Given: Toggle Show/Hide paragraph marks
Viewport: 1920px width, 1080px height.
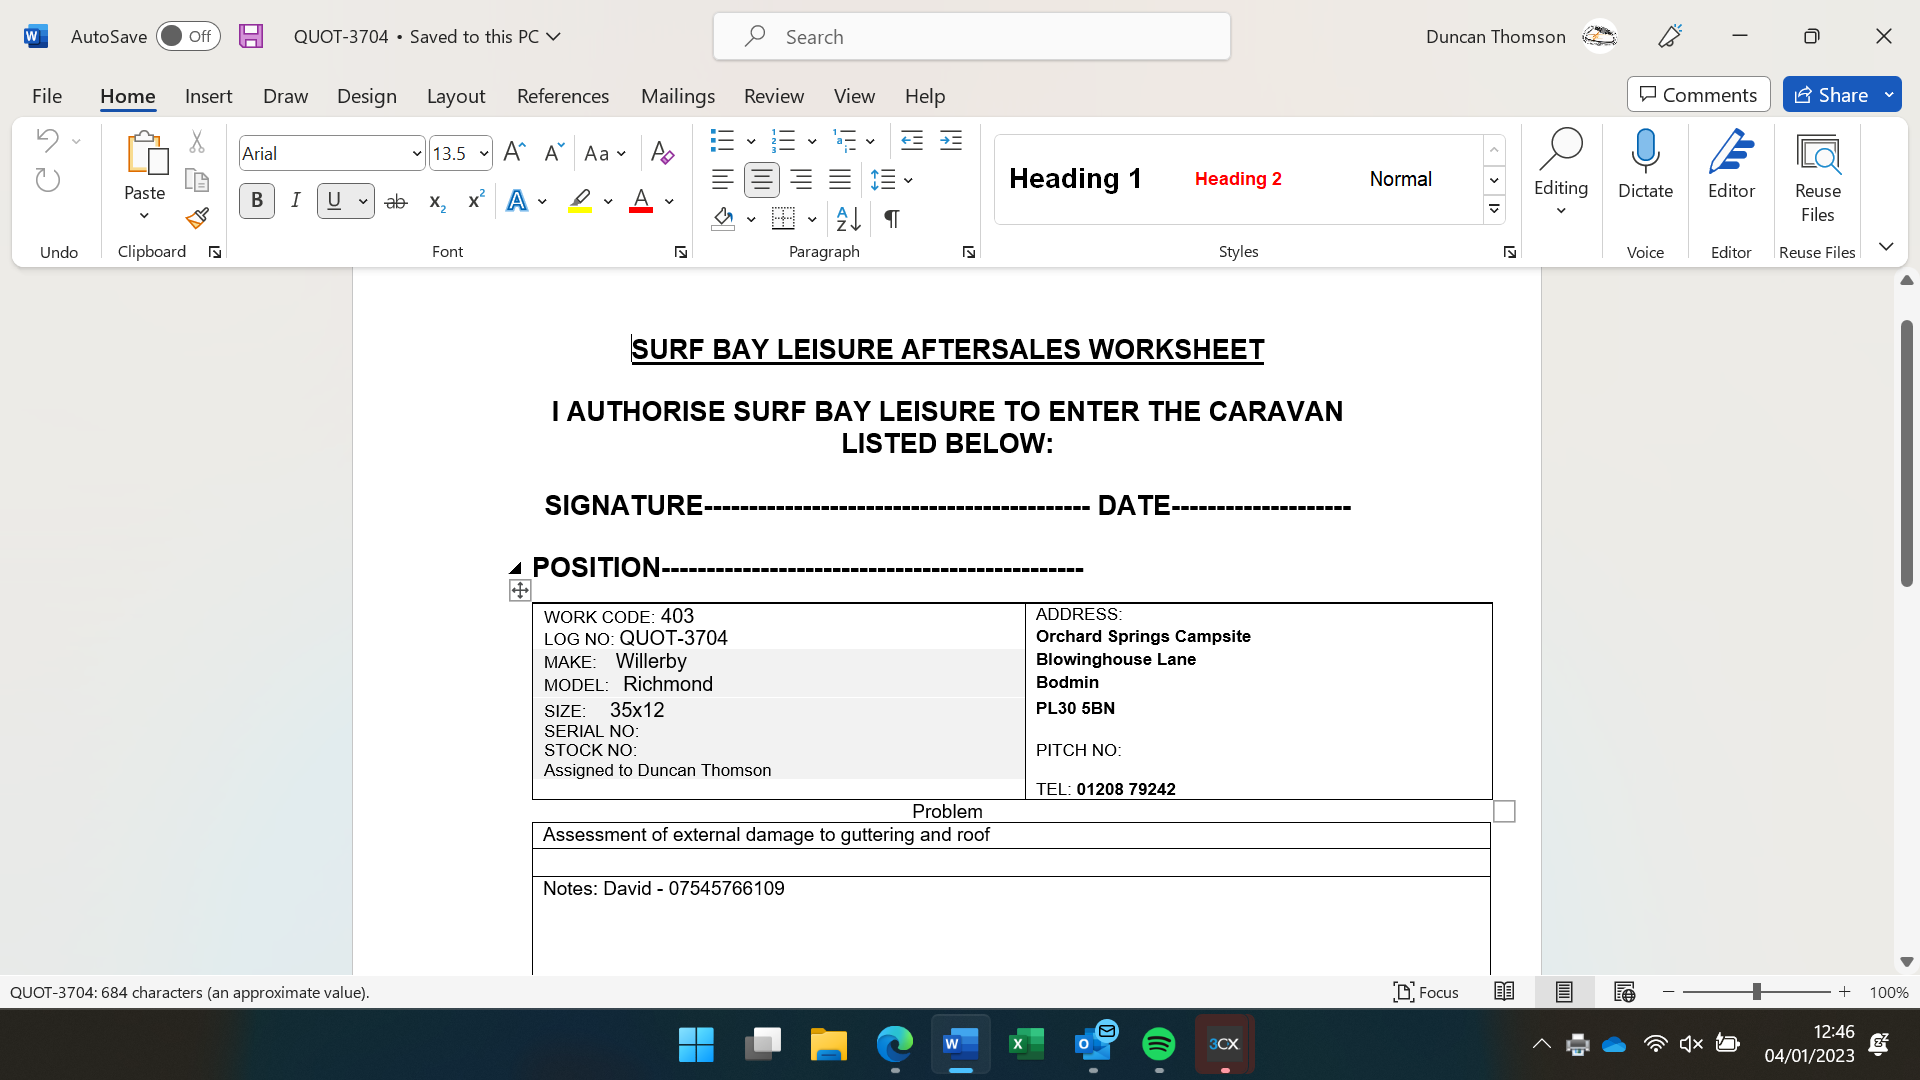Looking at the screenshot, I should pyautogui.click(x=891, y=218).
